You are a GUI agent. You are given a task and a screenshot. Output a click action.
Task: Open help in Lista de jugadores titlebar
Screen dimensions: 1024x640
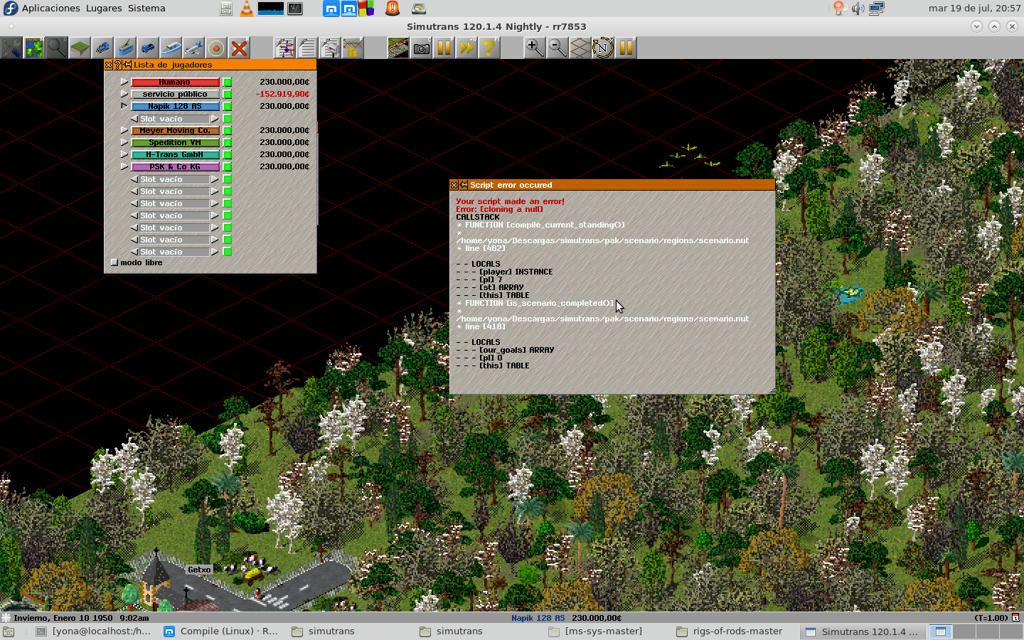pos(118,65)
